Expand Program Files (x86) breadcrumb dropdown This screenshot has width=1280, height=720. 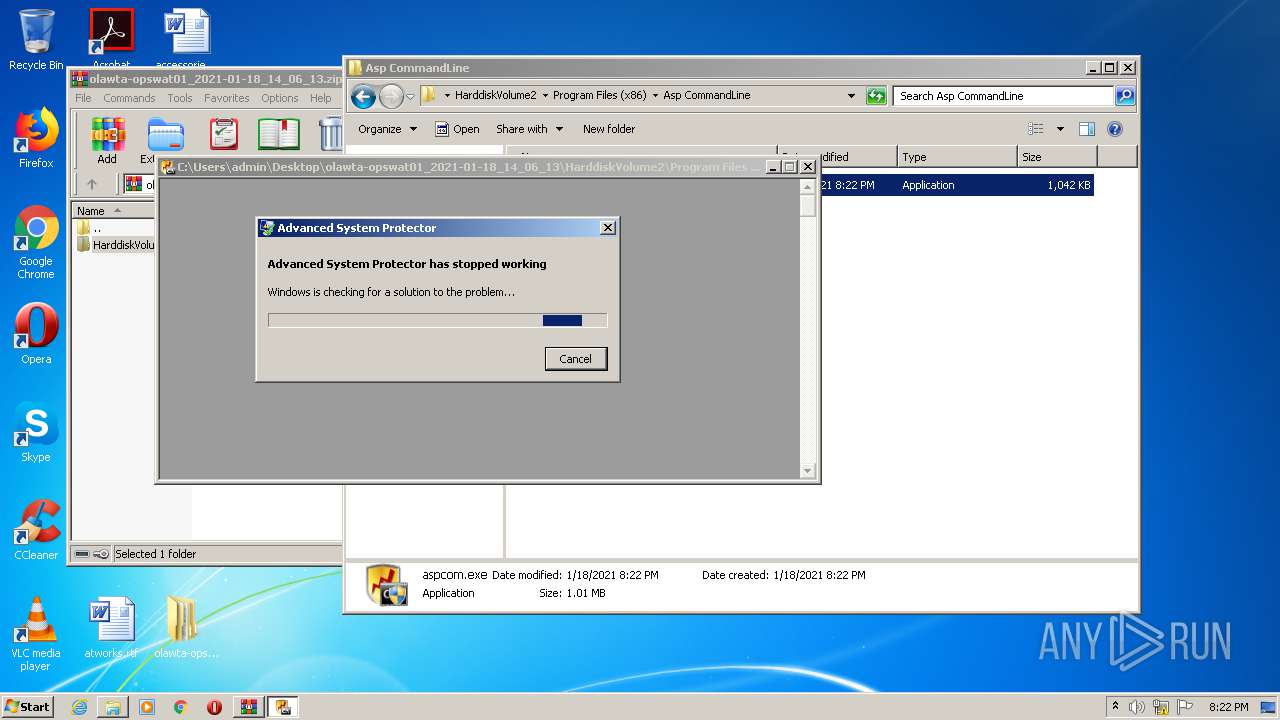tap(654, 96)
